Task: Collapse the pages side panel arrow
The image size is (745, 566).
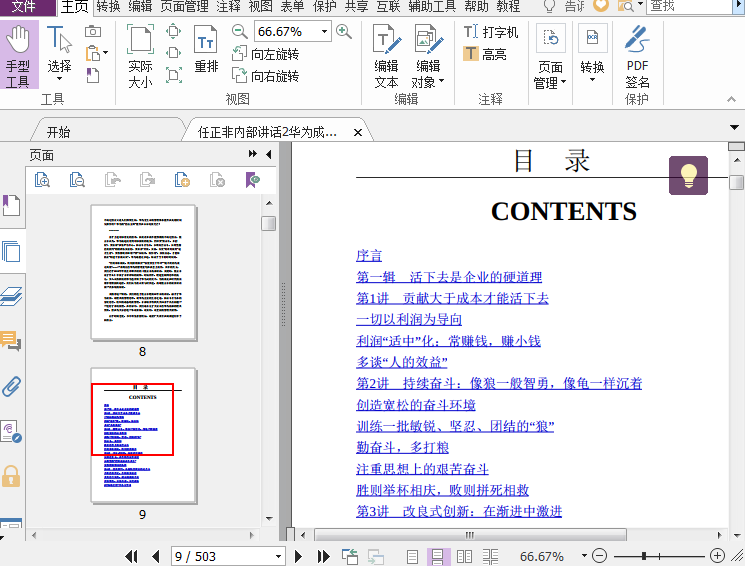Action: (269, 154)
